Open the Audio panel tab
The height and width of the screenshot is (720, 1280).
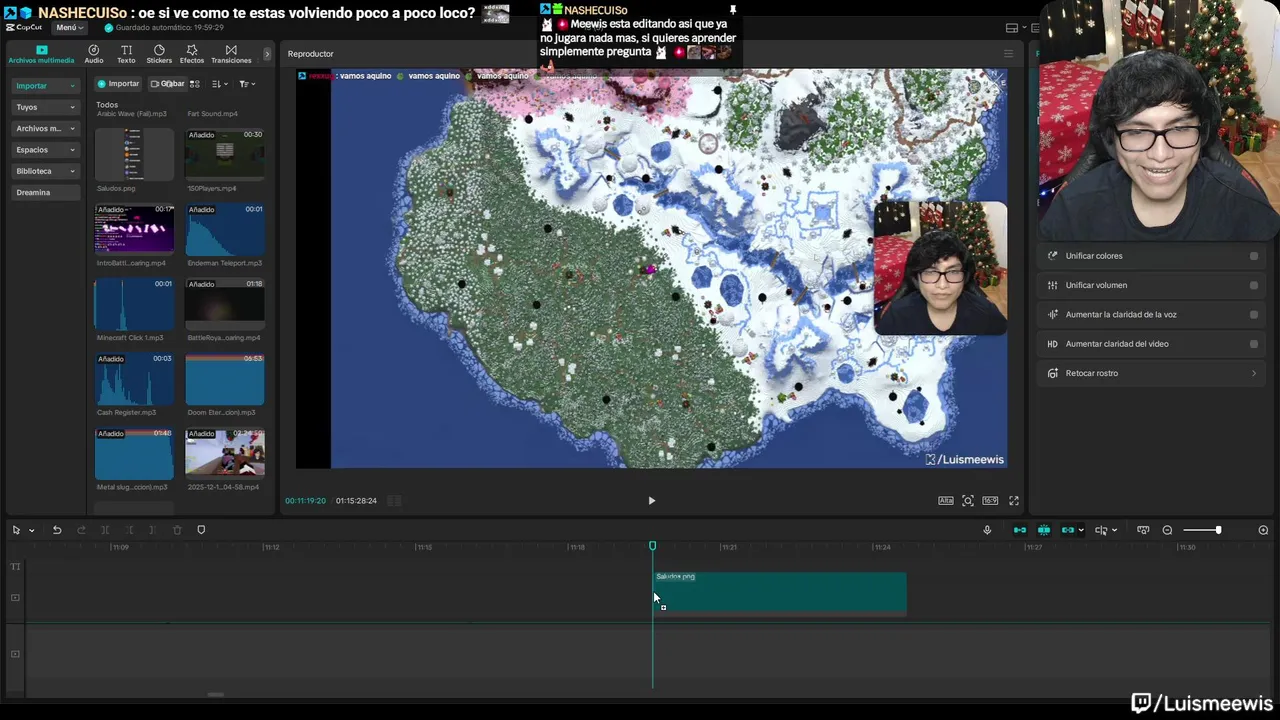[x=93, y=54]
